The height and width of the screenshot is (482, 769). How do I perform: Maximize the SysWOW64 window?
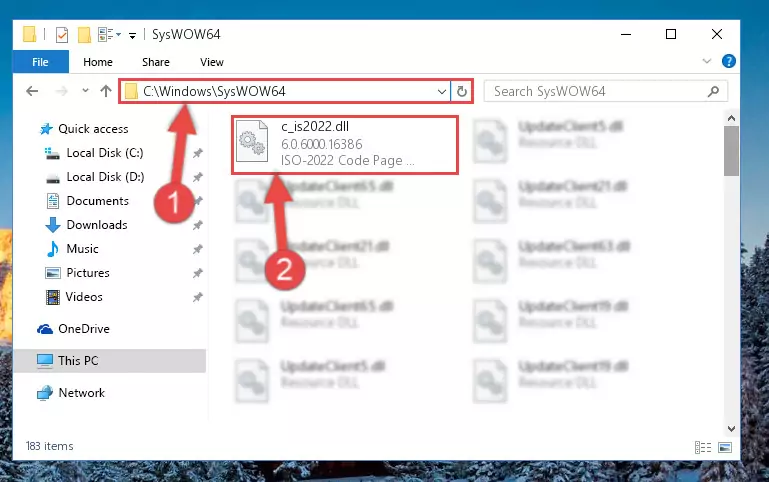[x=671, y=34]
